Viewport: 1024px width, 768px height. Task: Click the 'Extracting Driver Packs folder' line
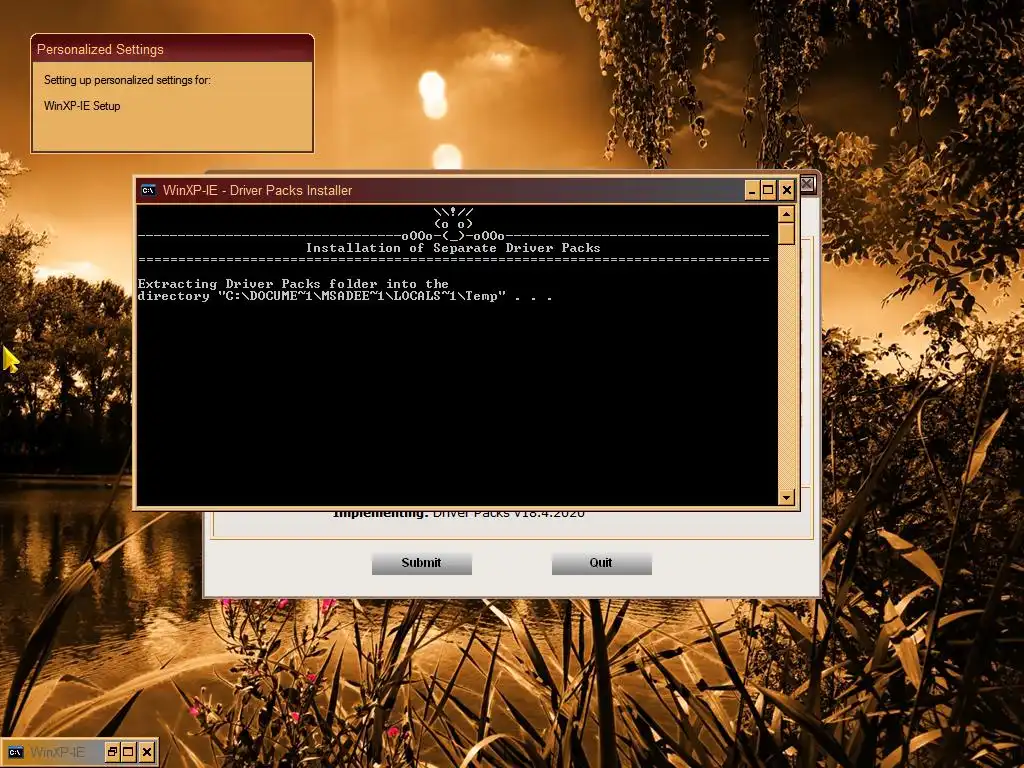[x=293, y=283]
